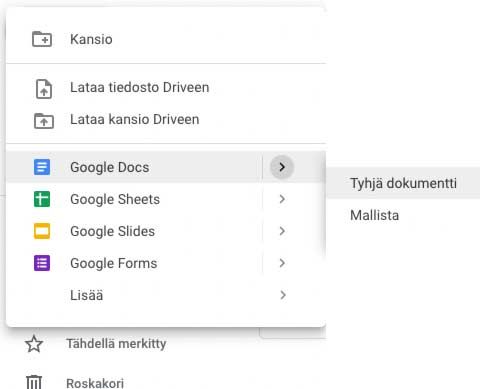Screen dimensions: 480x389
Task: Click the file upload icon
Action: (x=44, y=89)
